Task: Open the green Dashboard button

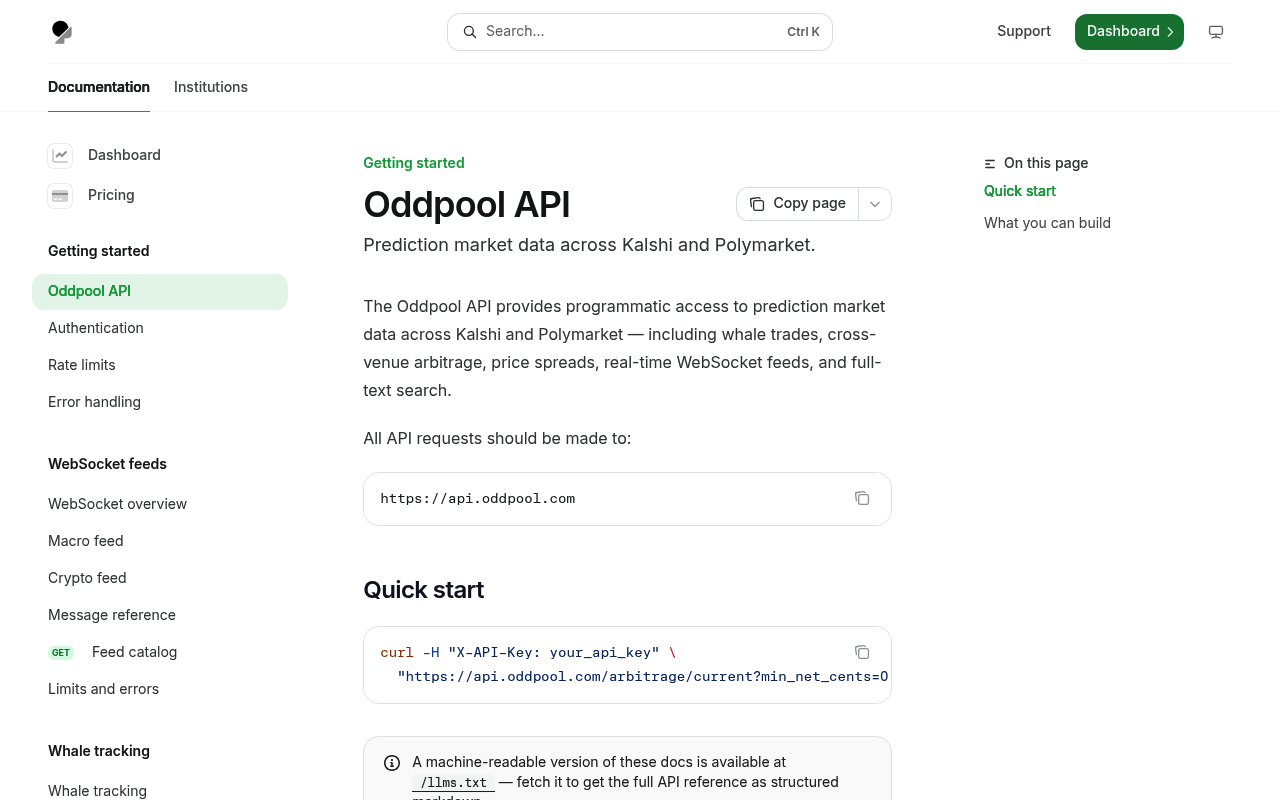Action: tap(1129, 32)
